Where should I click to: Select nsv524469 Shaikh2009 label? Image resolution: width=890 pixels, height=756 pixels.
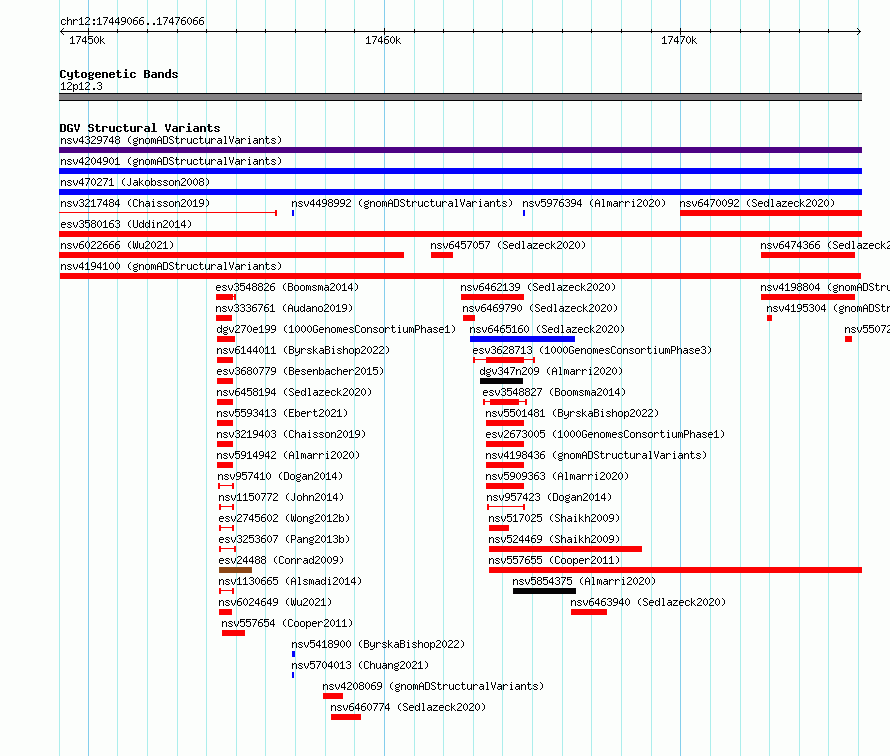pyautogui.click(x=555, y=539)
